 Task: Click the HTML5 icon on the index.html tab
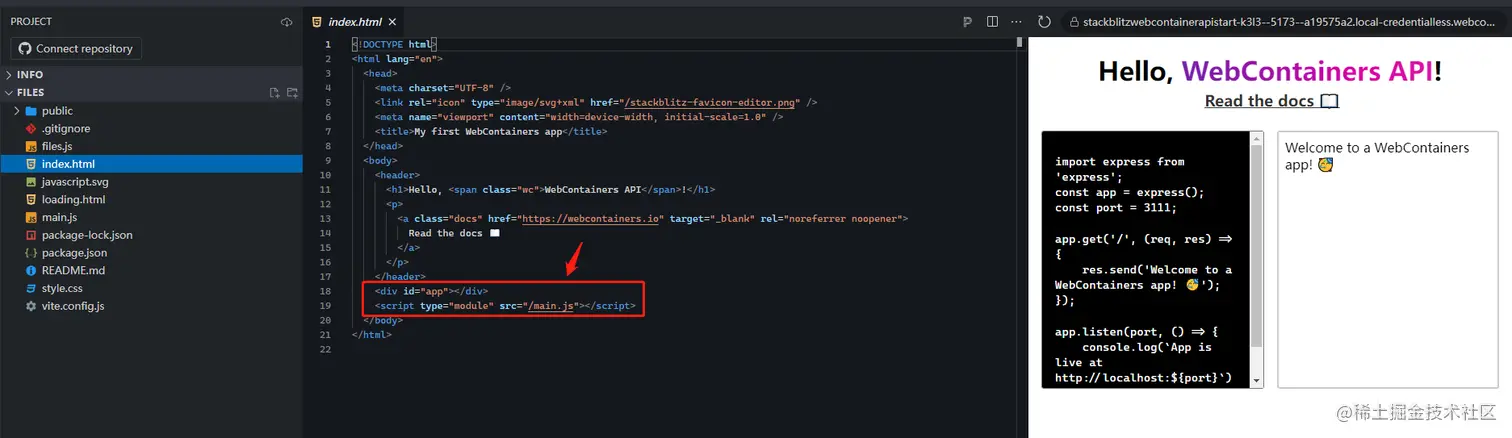pyautogui.click(x=317, y=22)
